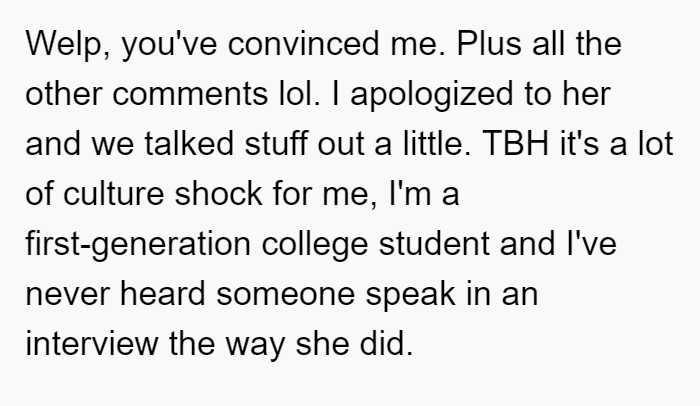The height and width of the screenshot is (406, 700).
Task: Click the abbreviation 'TBH'
Action: tap(515, 143)
